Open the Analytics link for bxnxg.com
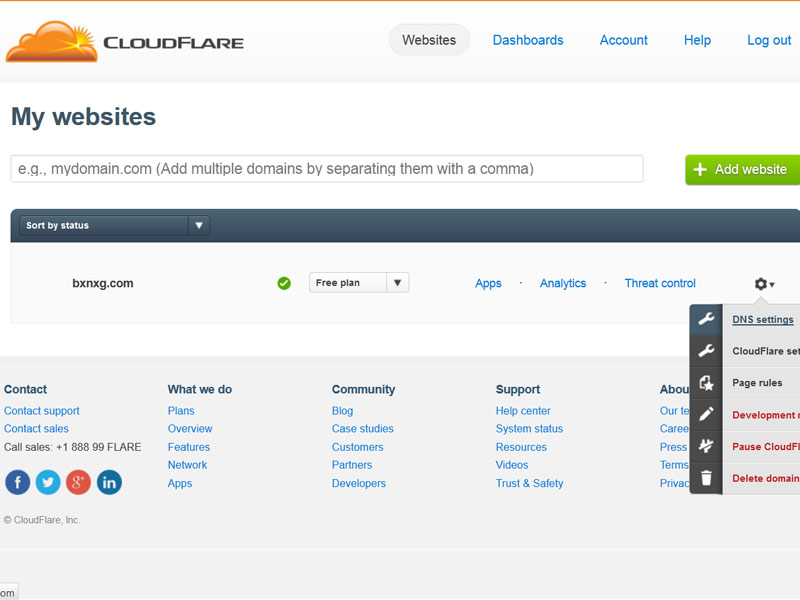Screen dimensions: 800x600 coord(563,283)
